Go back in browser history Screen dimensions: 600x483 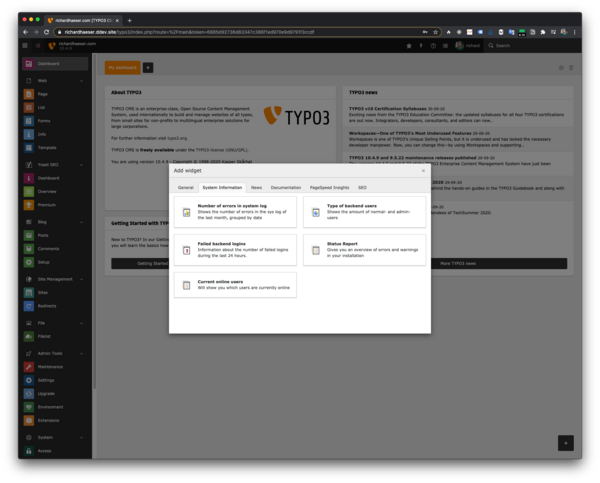coord(26,32)
